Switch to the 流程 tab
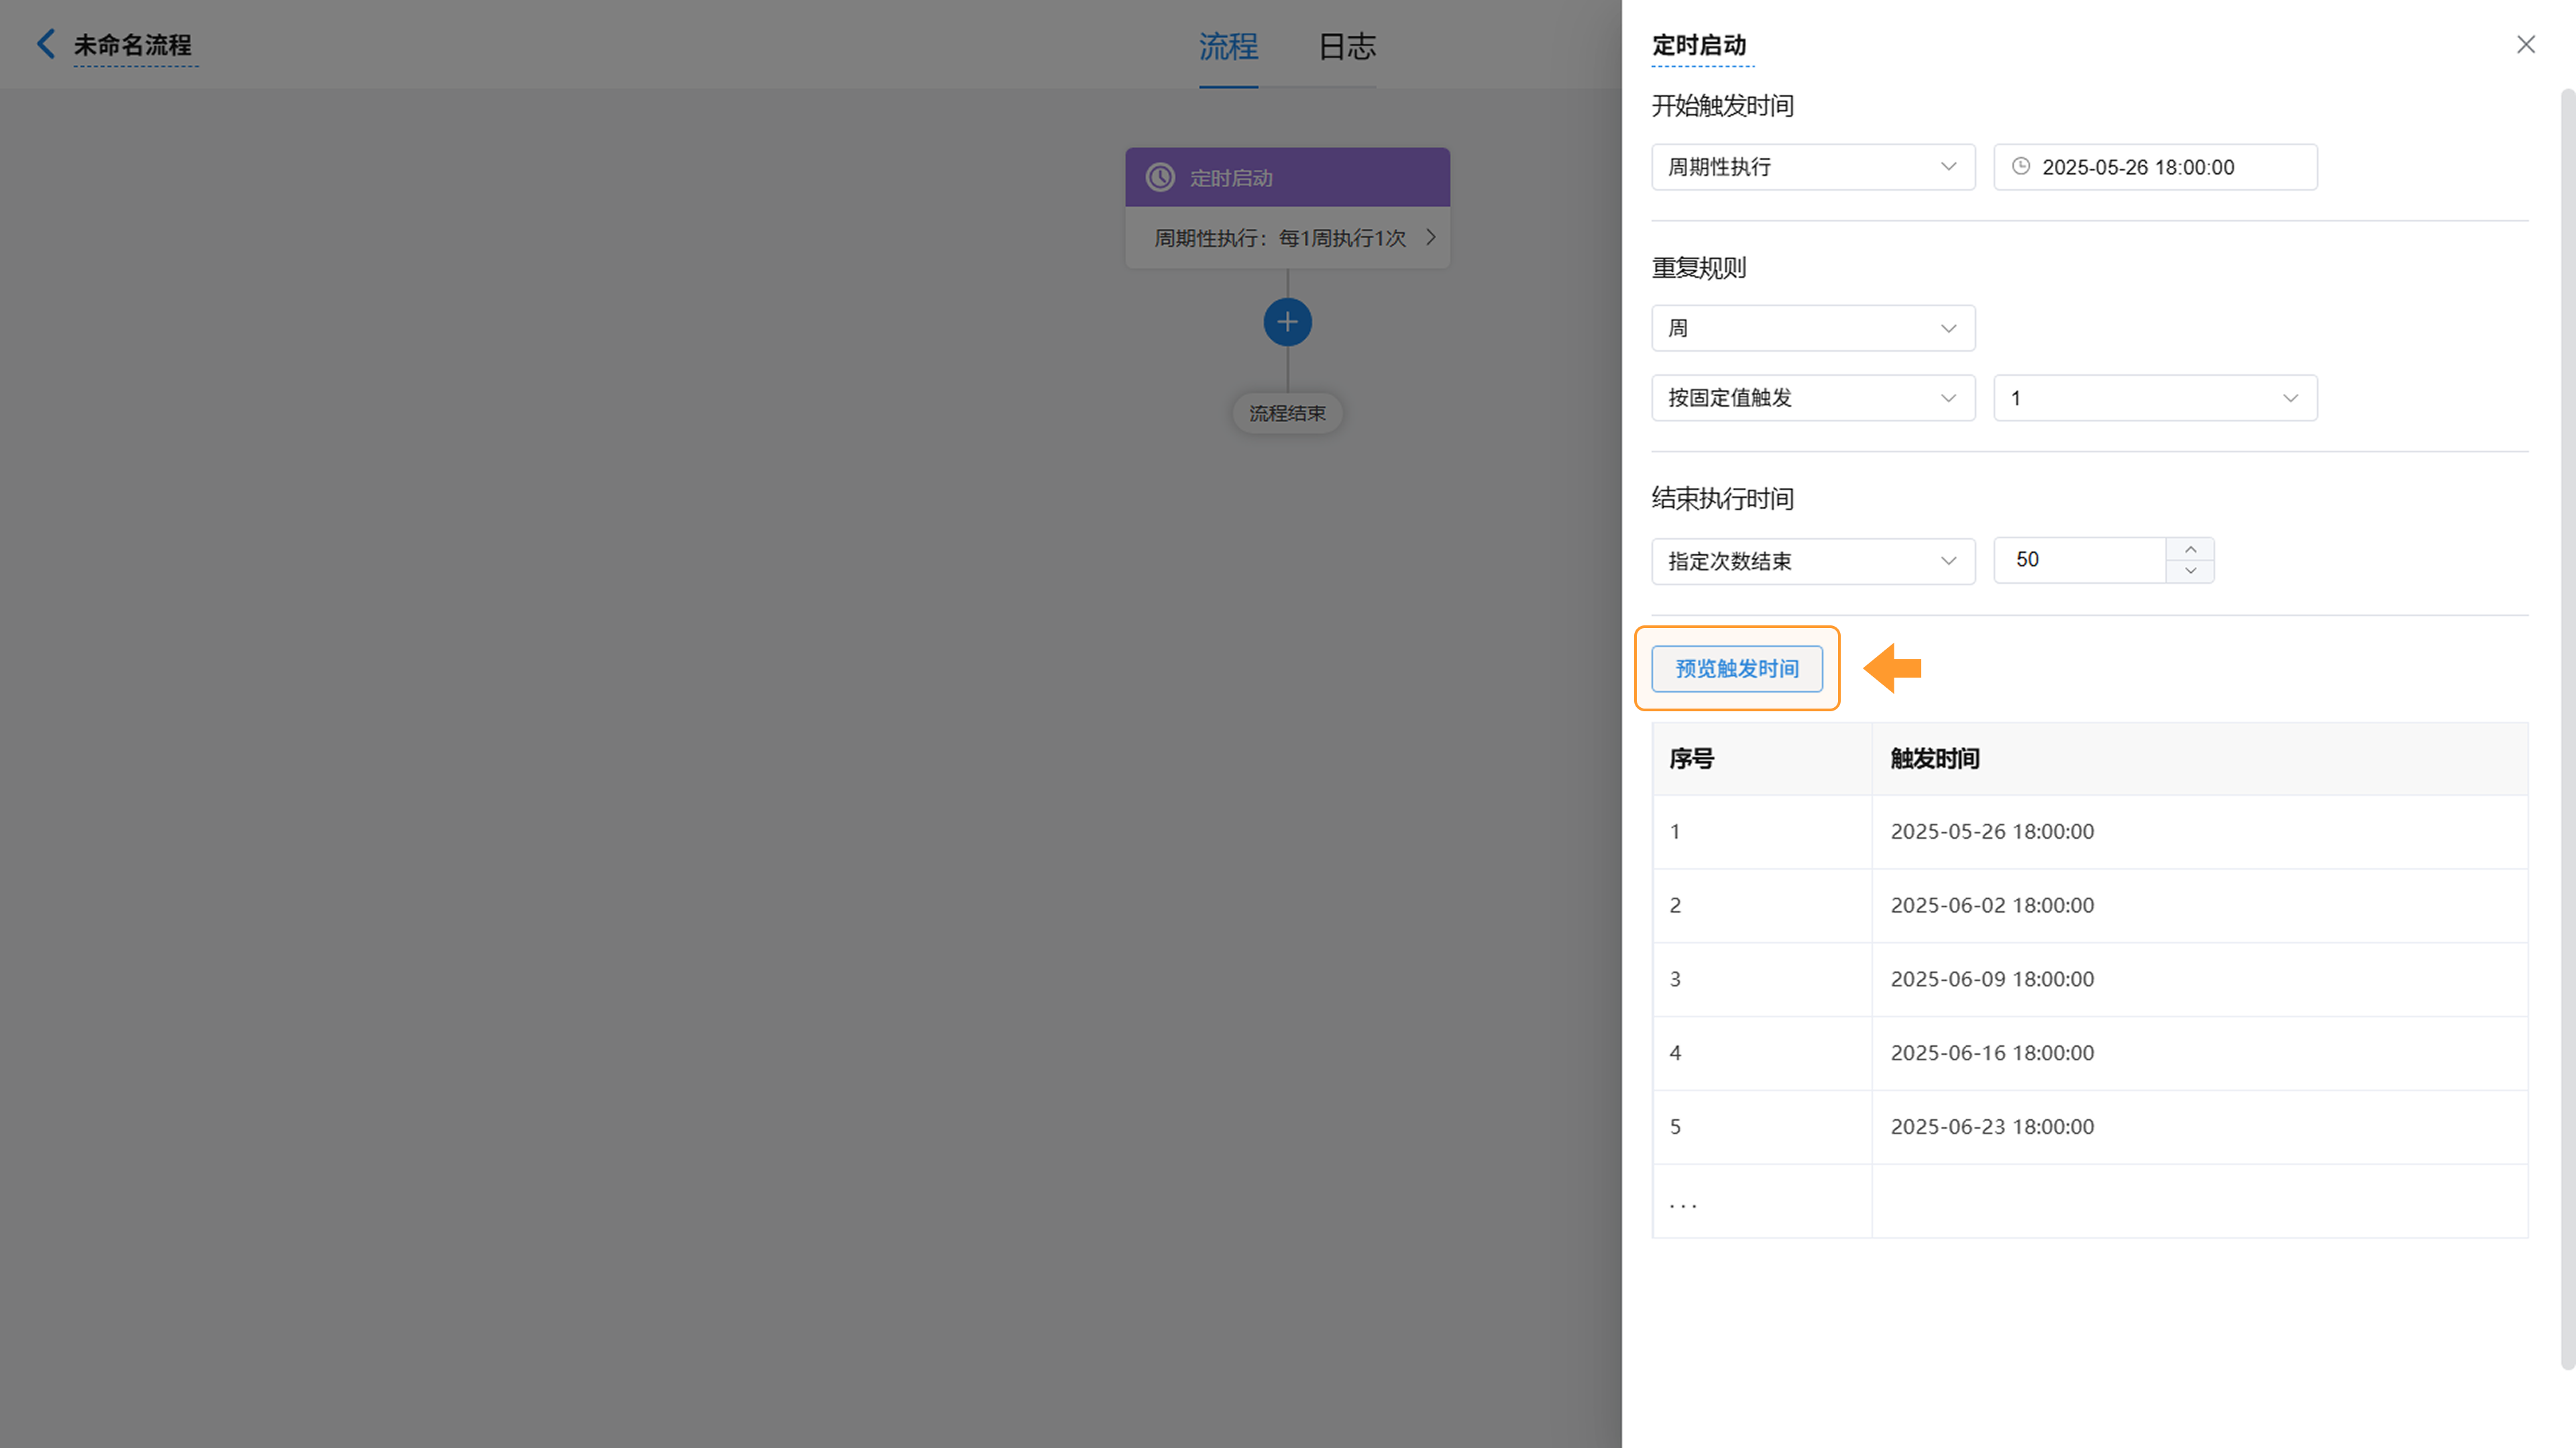 (1228, 46)
